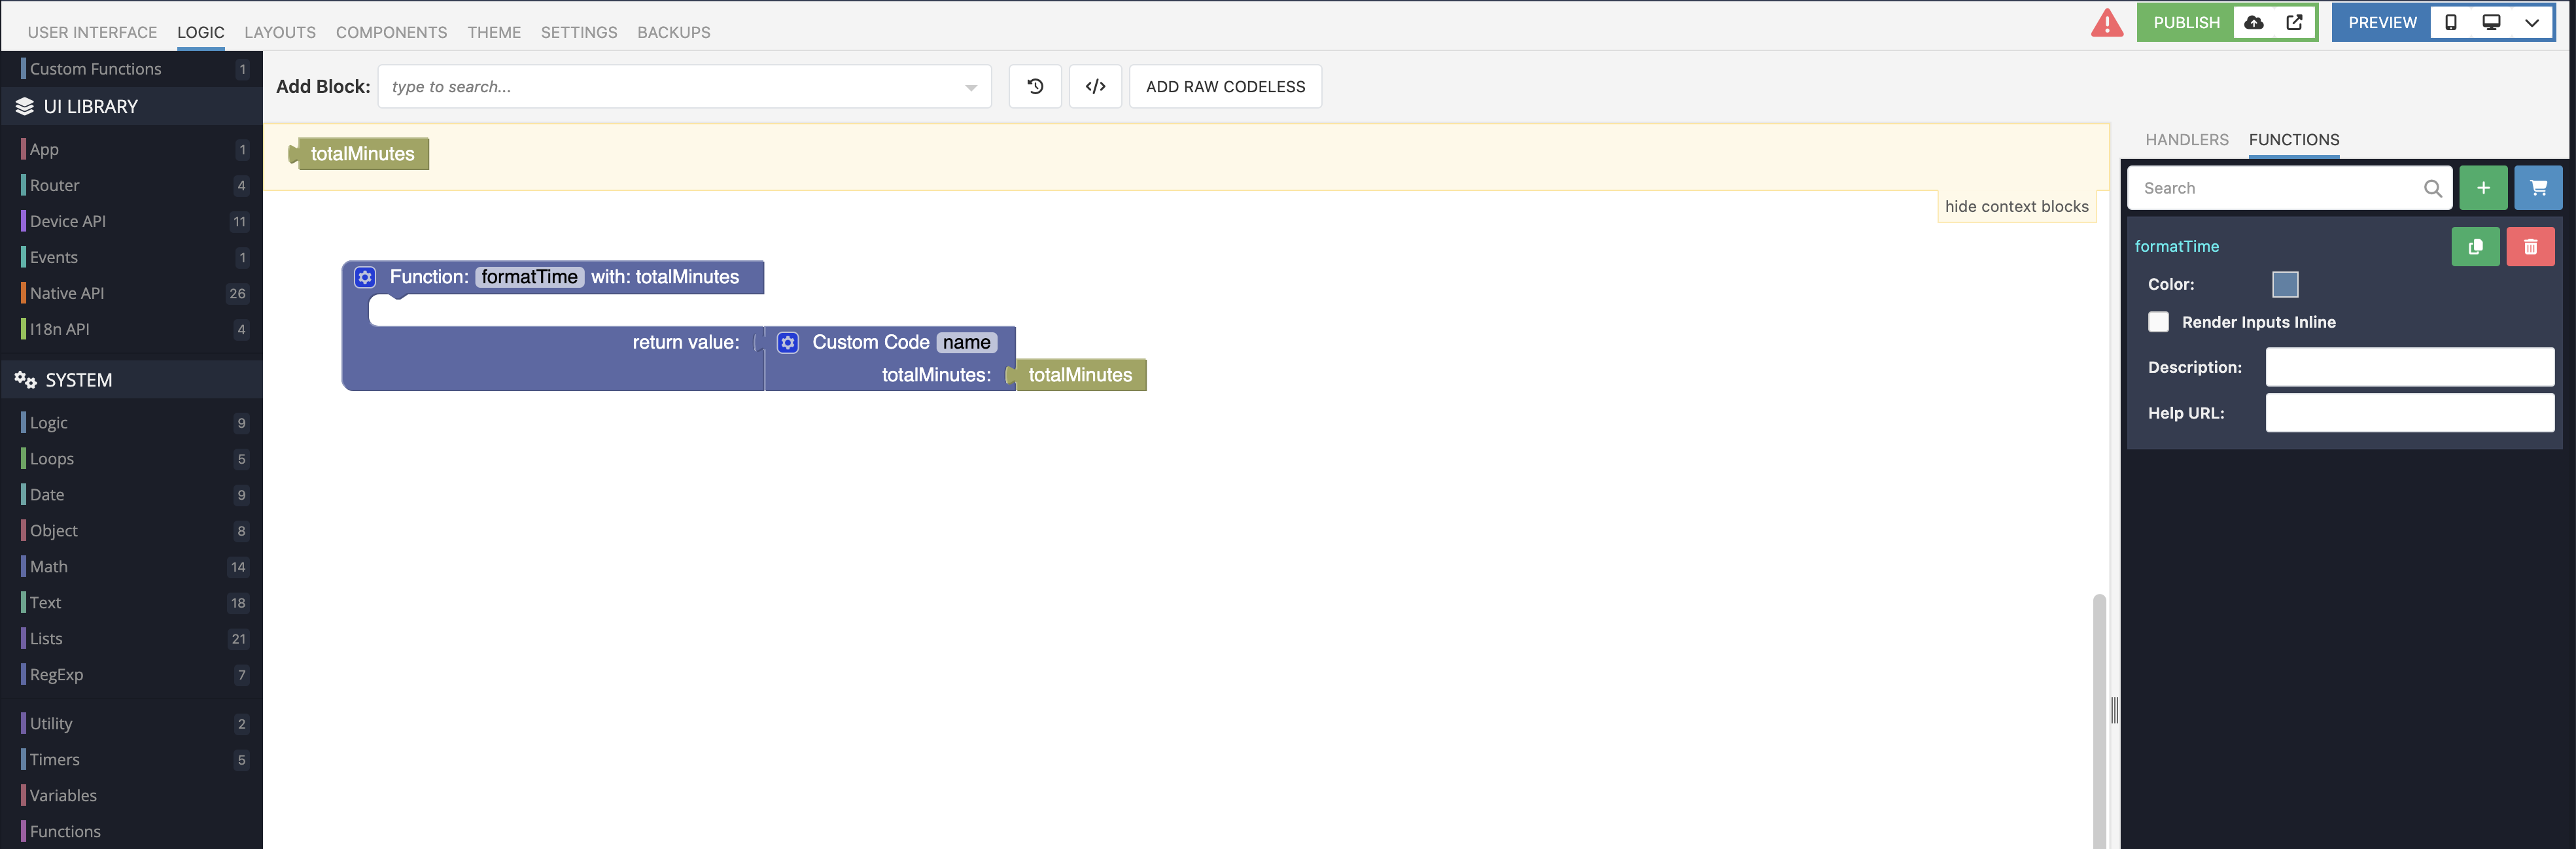Open the Native API category
The image size is (2576, 849).
pos(132,294)
